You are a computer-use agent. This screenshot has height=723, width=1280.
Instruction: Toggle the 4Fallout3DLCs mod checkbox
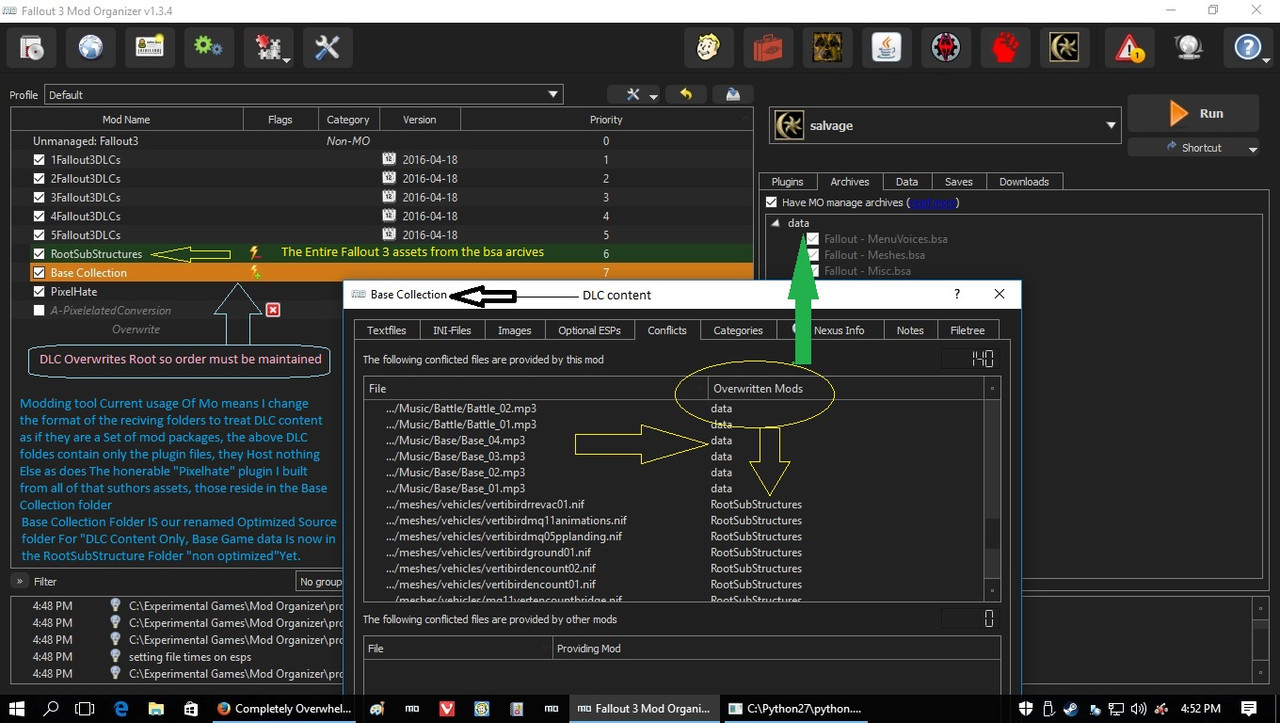(x=39, y=216)
